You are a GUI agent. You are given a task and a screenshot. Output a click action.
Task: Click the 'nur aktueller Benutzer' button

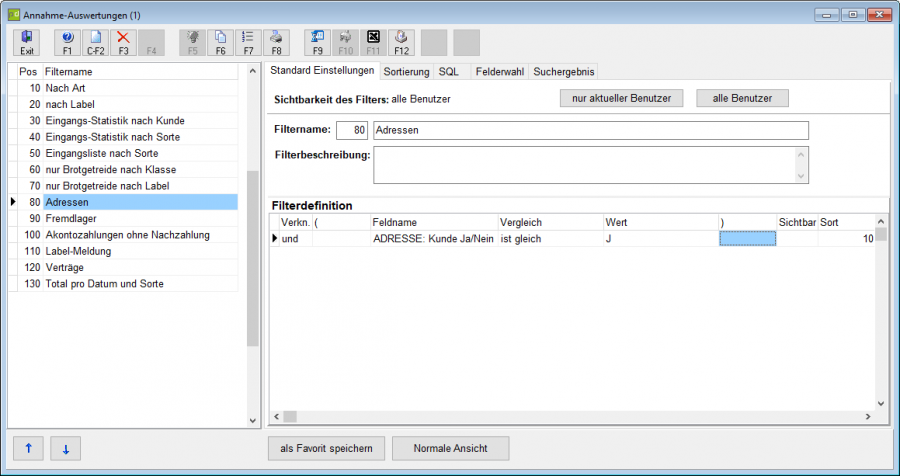(622, 98)
